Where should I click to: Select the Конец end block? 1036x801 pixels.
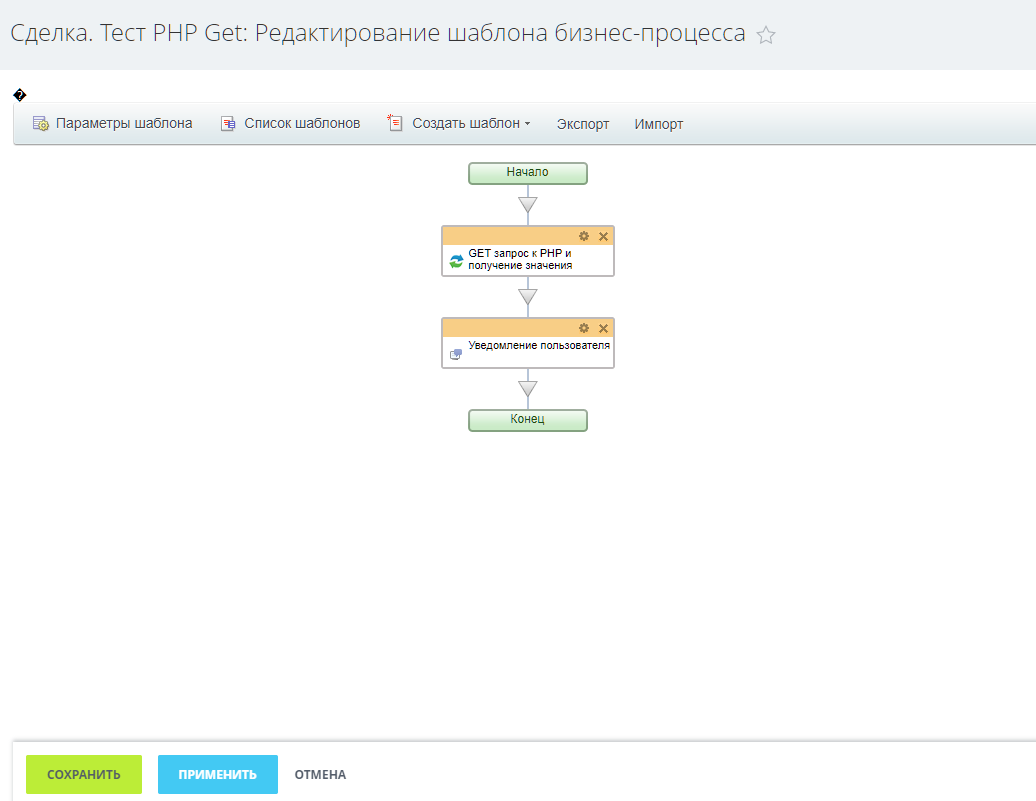click(527, 420)
